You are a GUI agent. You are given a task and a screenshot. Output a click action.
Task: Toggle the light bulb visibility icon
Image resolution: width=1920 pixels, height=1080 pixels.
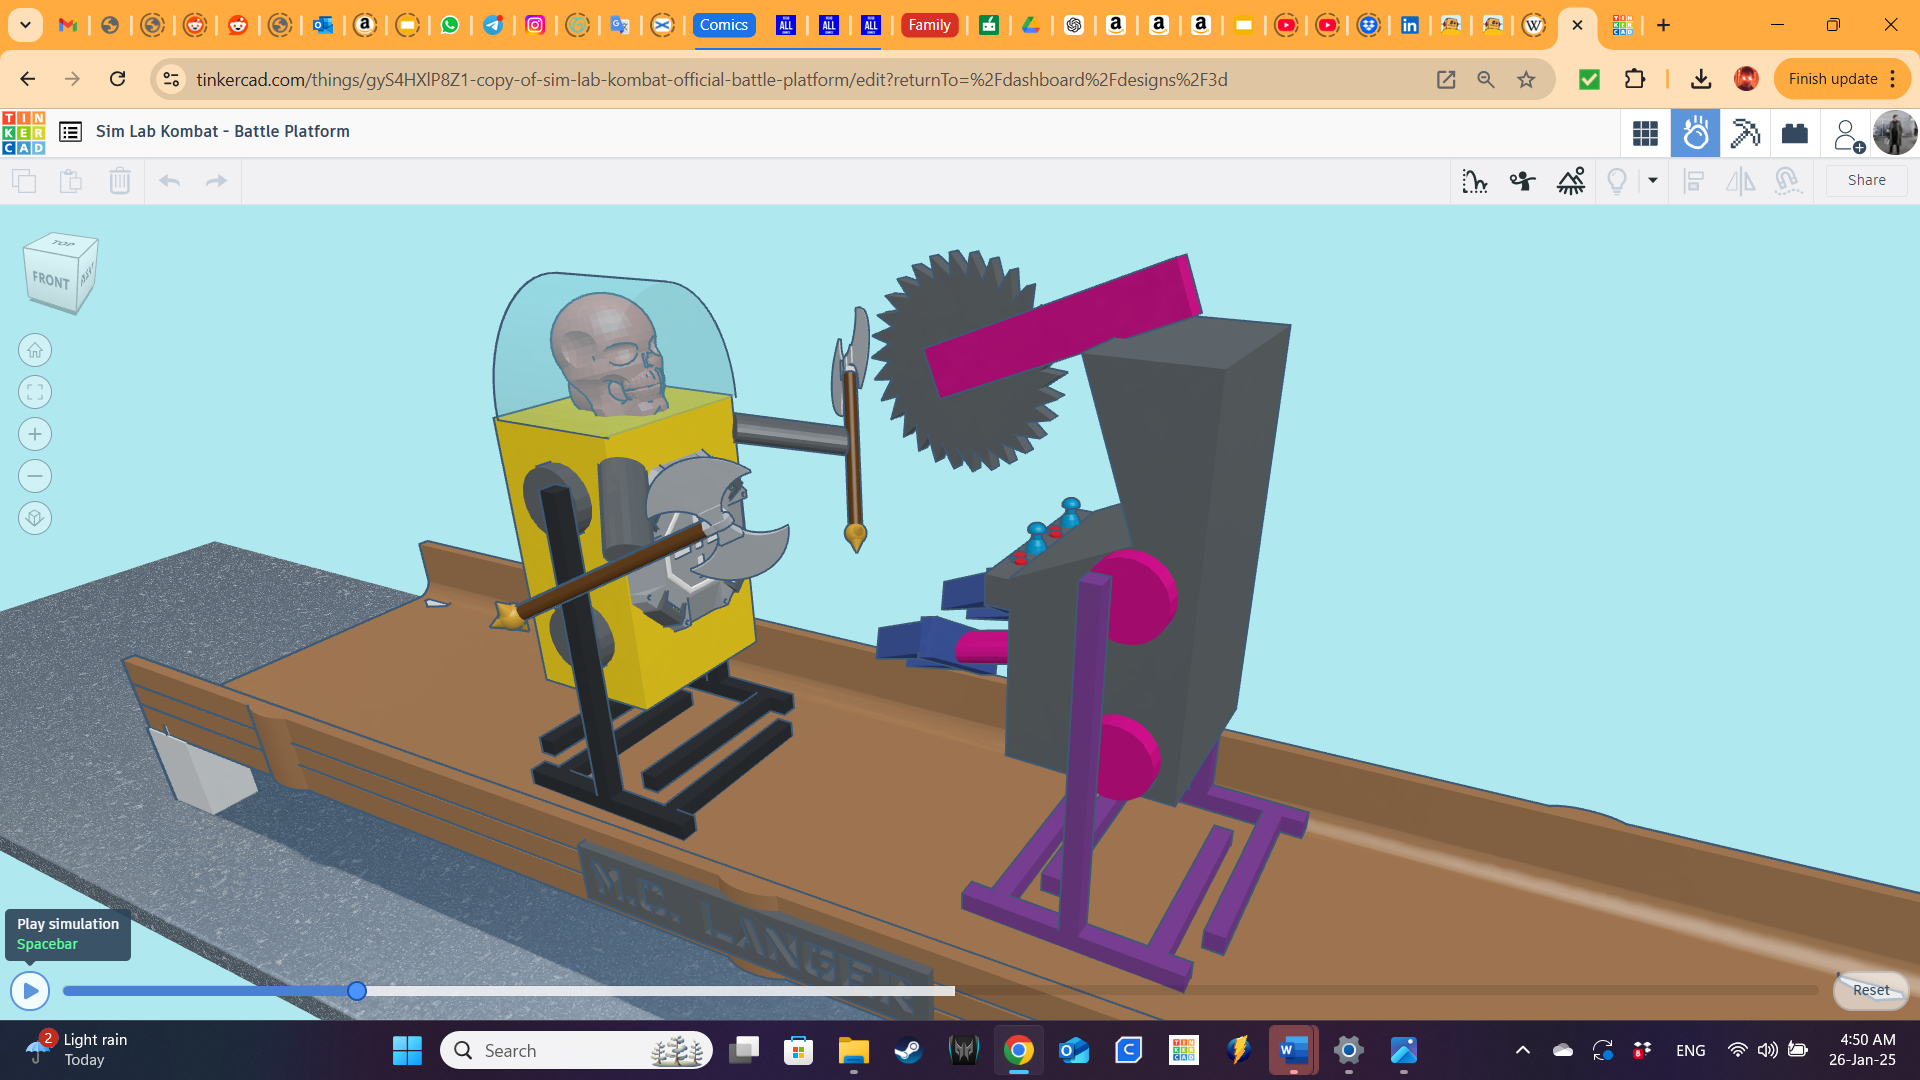point(1617,181)
